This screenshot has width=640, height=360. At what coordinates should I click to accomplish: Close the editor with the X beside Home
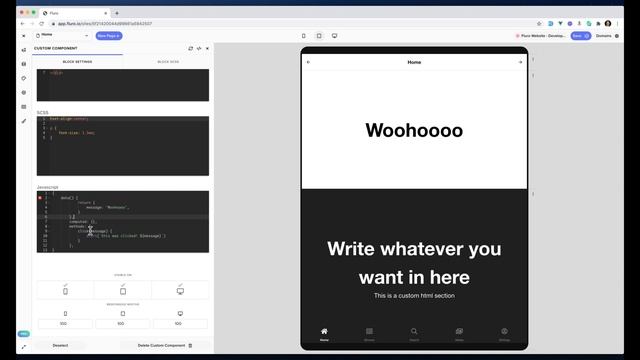click(24, 36)
